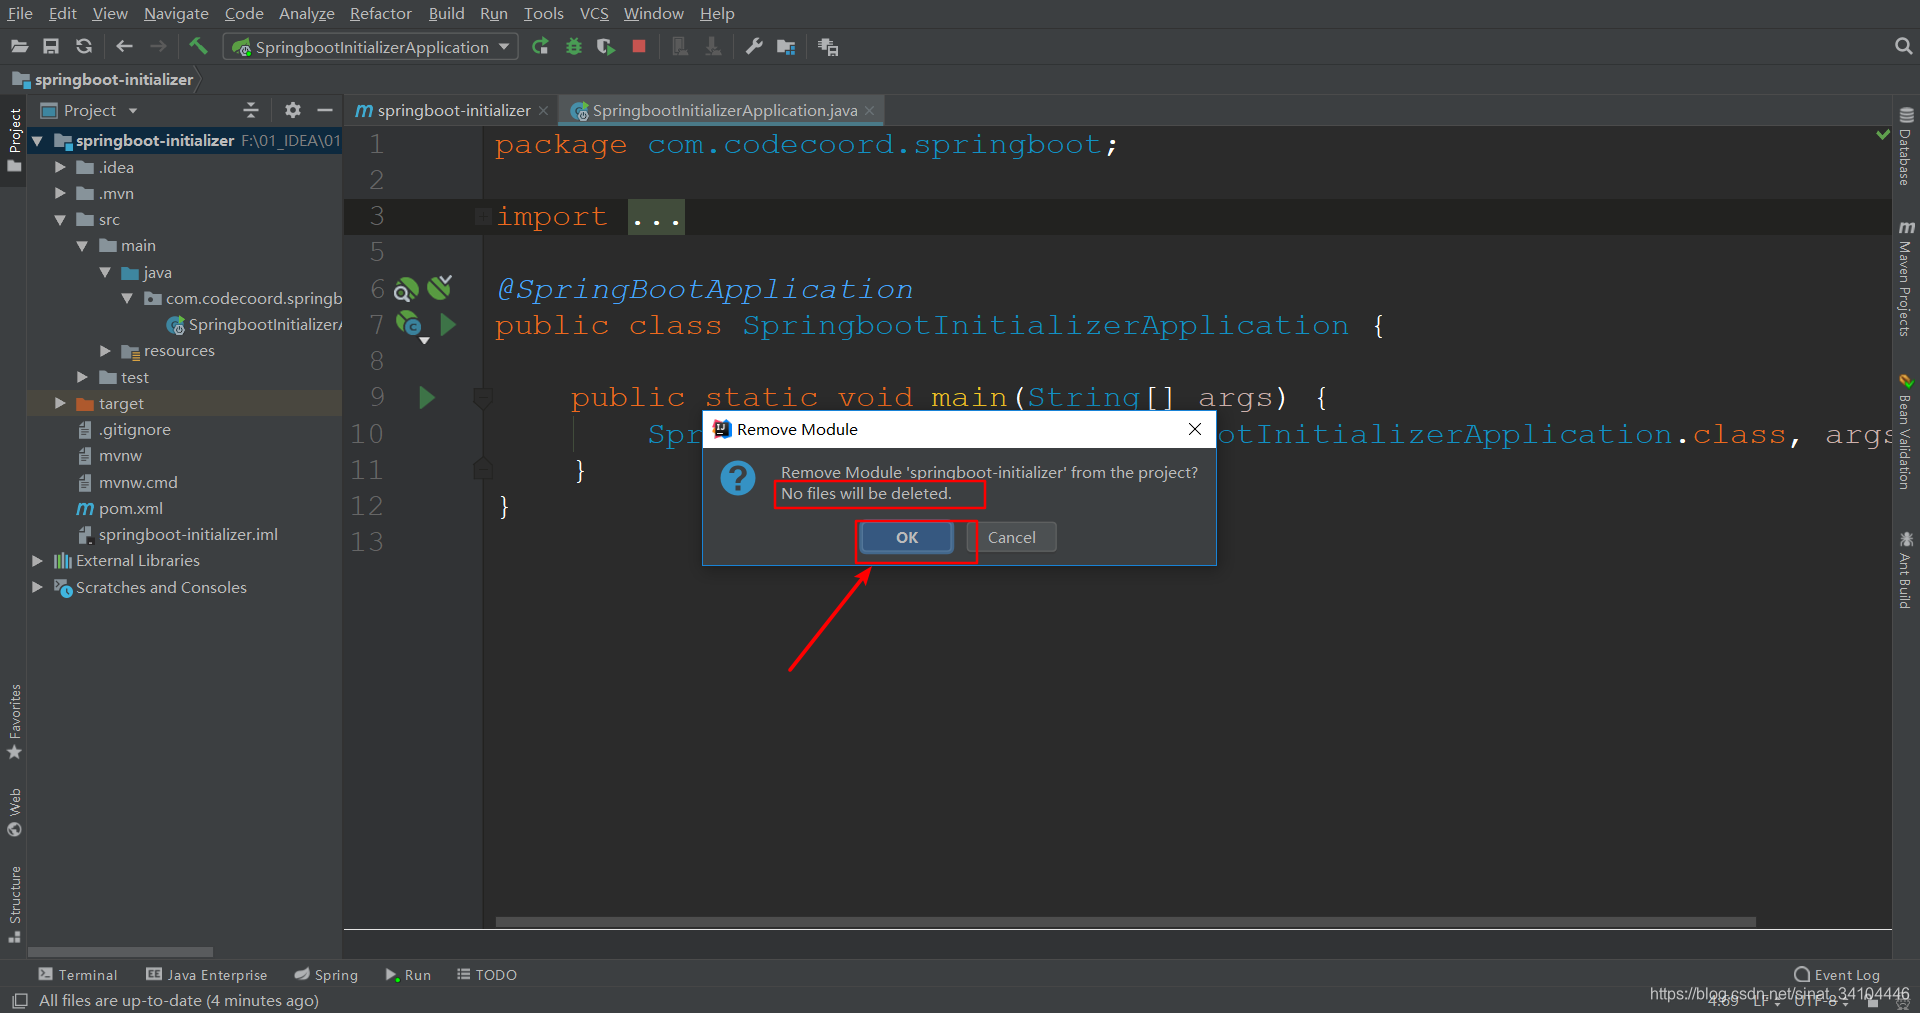Viewport: 1920px width, 1013px height.
Task: Run the application with the green run icon
Action: tap(541, 46)
